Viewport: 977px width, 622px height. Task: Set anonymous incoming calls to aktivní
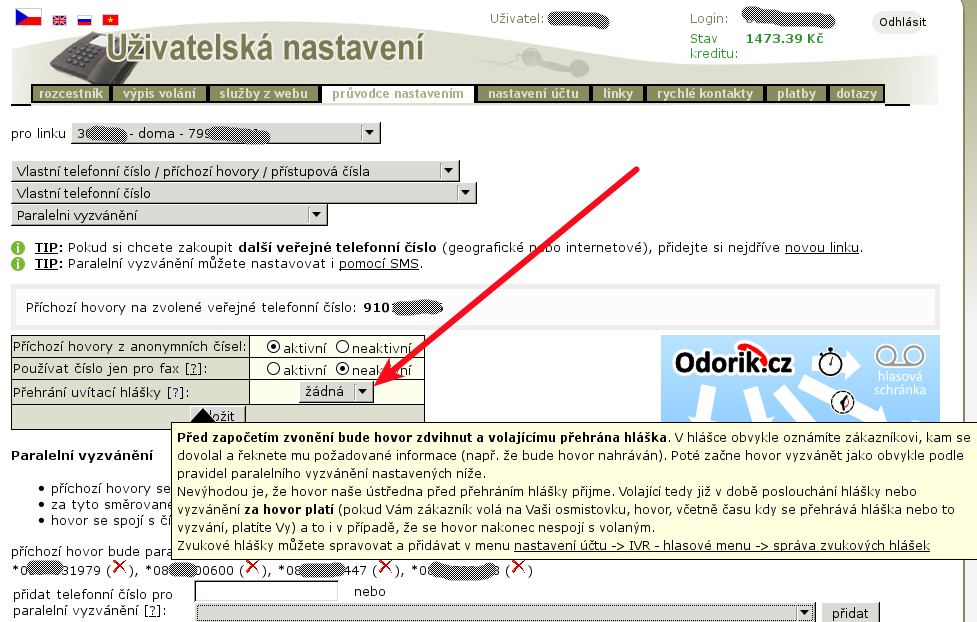(x=273, y=347)
